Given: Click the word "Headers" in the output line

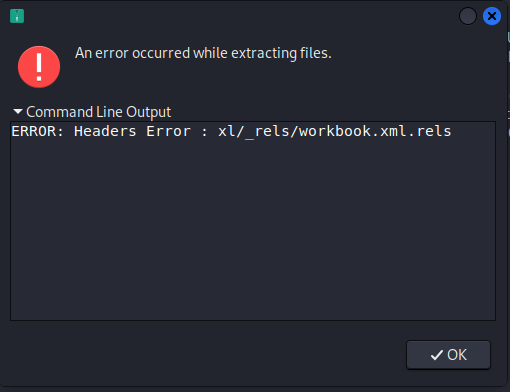Looking at the screenshot, I should 105,131.
